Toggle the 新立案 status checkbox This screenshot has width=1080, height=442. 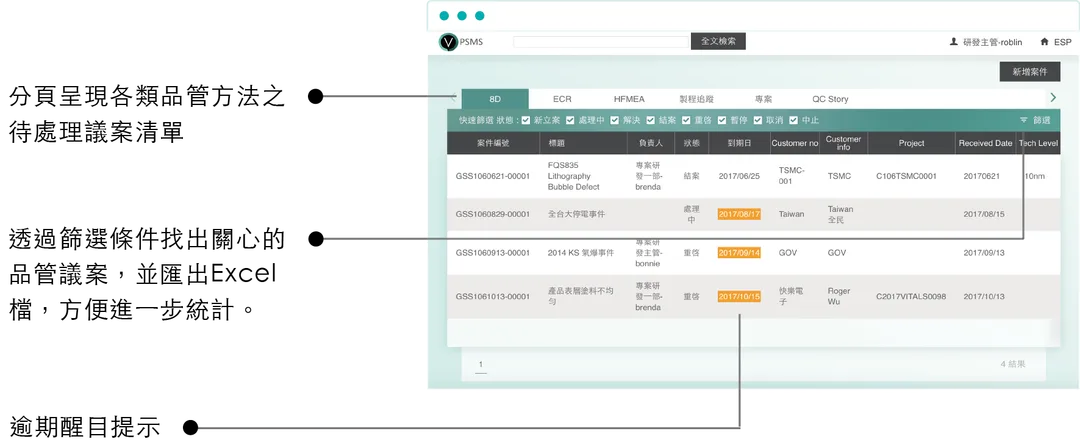526,120
